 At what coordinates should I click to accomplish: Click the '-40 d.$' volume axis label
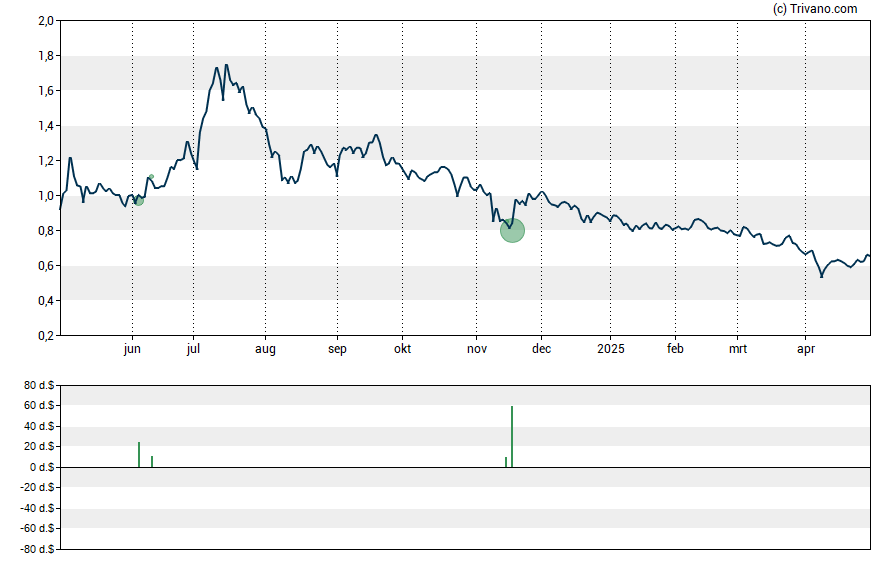[x=37, y=508]
